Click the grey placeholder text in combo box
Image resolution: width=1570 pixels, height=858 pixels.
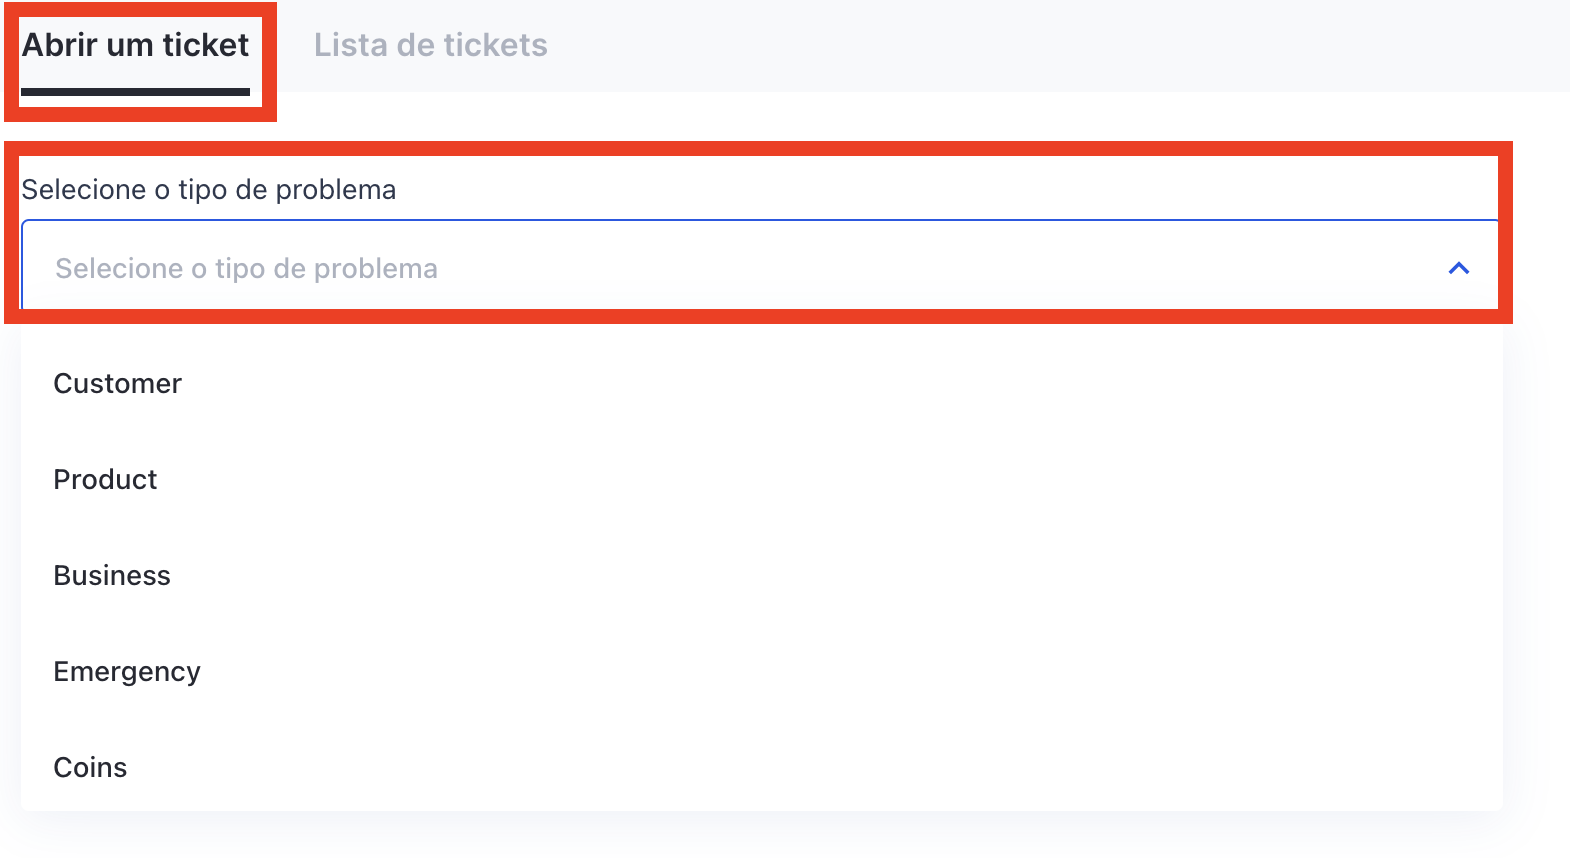[x=246, y=269]
